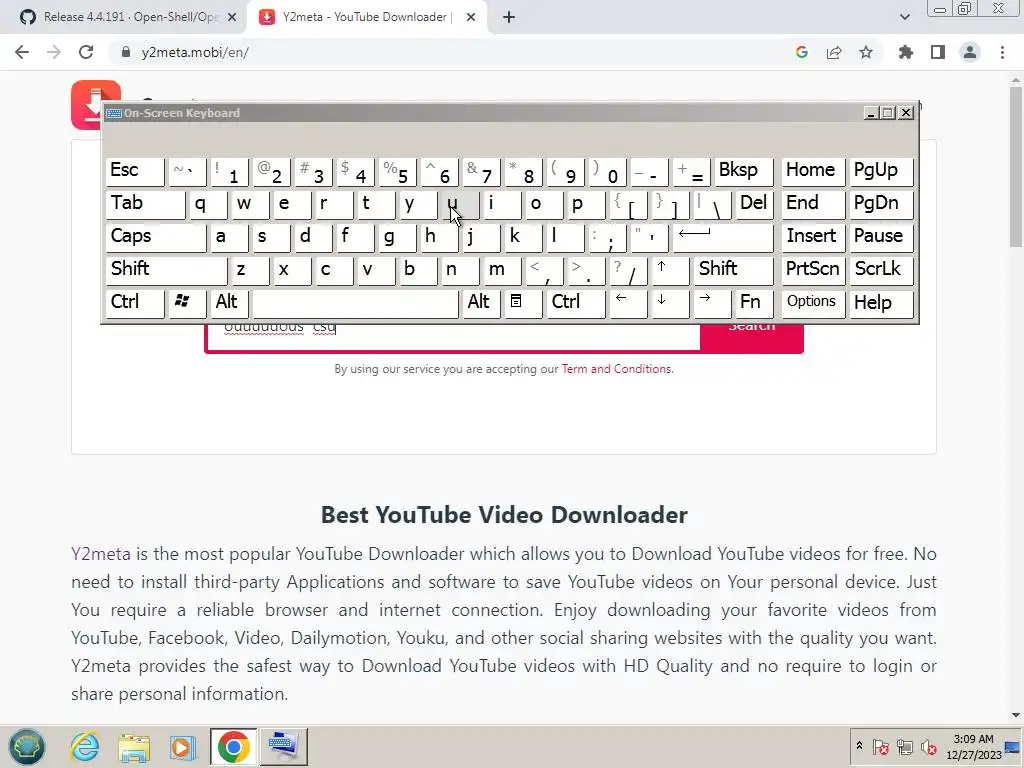Click the down arrow key
The height and width of the screenshot is (768, 1024).
tap(671, 303)
